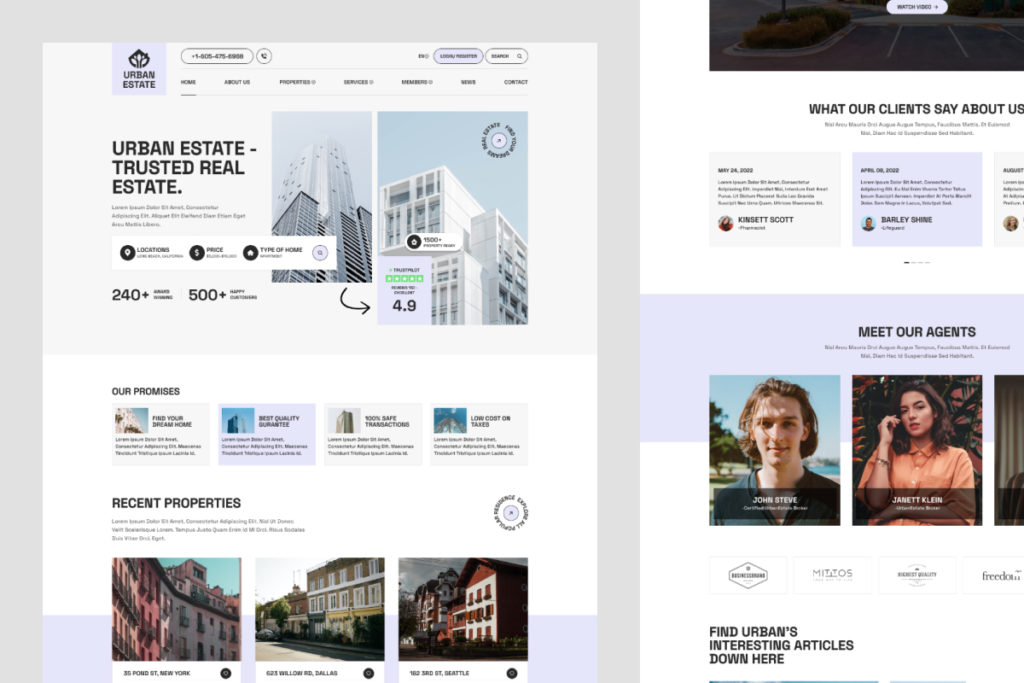Click the Type of Home house icon
Image resolution: width=1024 pixels, height=683 pixels.
(x=250, y=253)
